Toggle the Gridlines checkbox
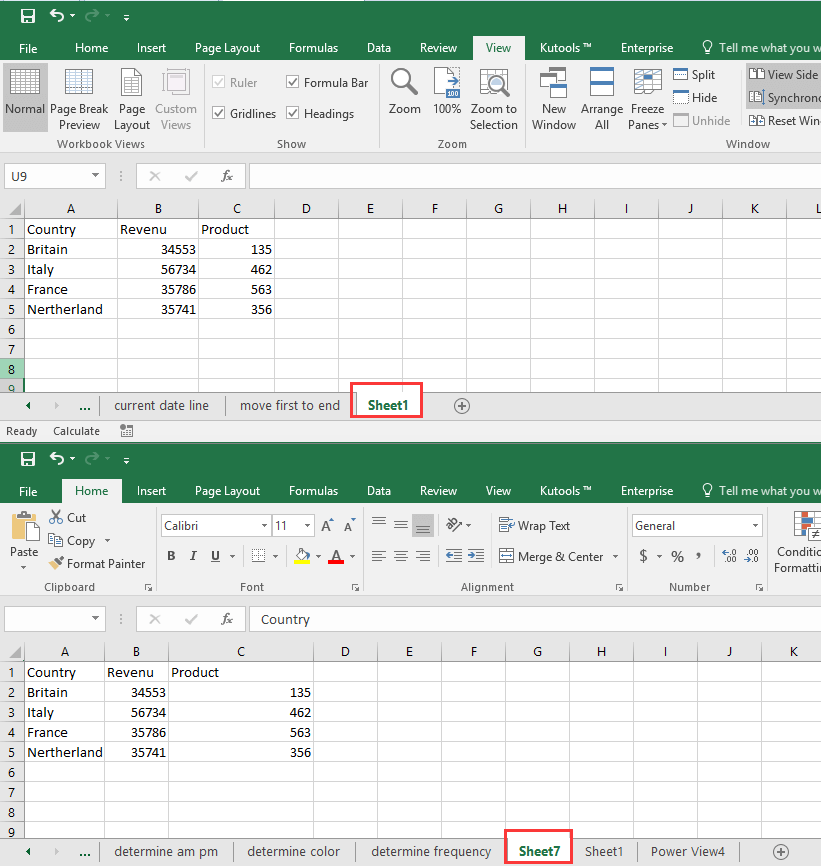Viewport: 821px width, 866px height. 219,114
